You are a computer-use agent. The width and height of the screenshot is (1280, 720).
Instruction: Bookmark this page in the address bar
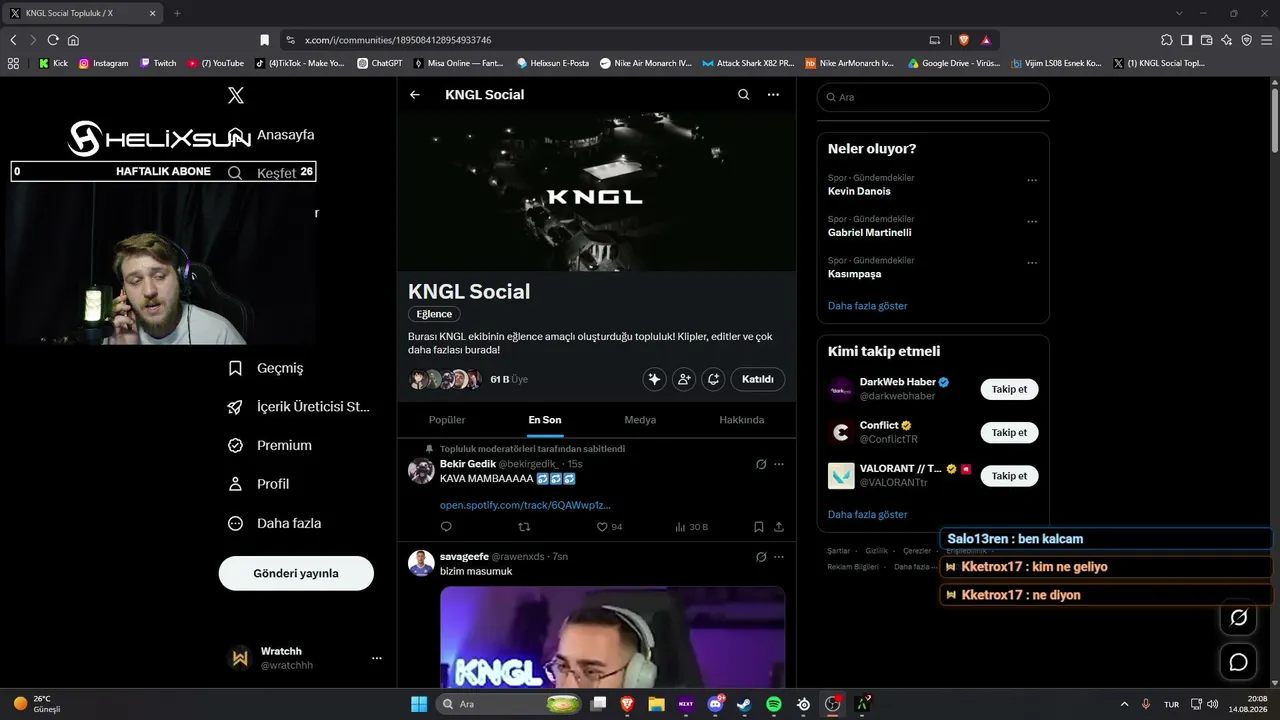pos(264,40)
